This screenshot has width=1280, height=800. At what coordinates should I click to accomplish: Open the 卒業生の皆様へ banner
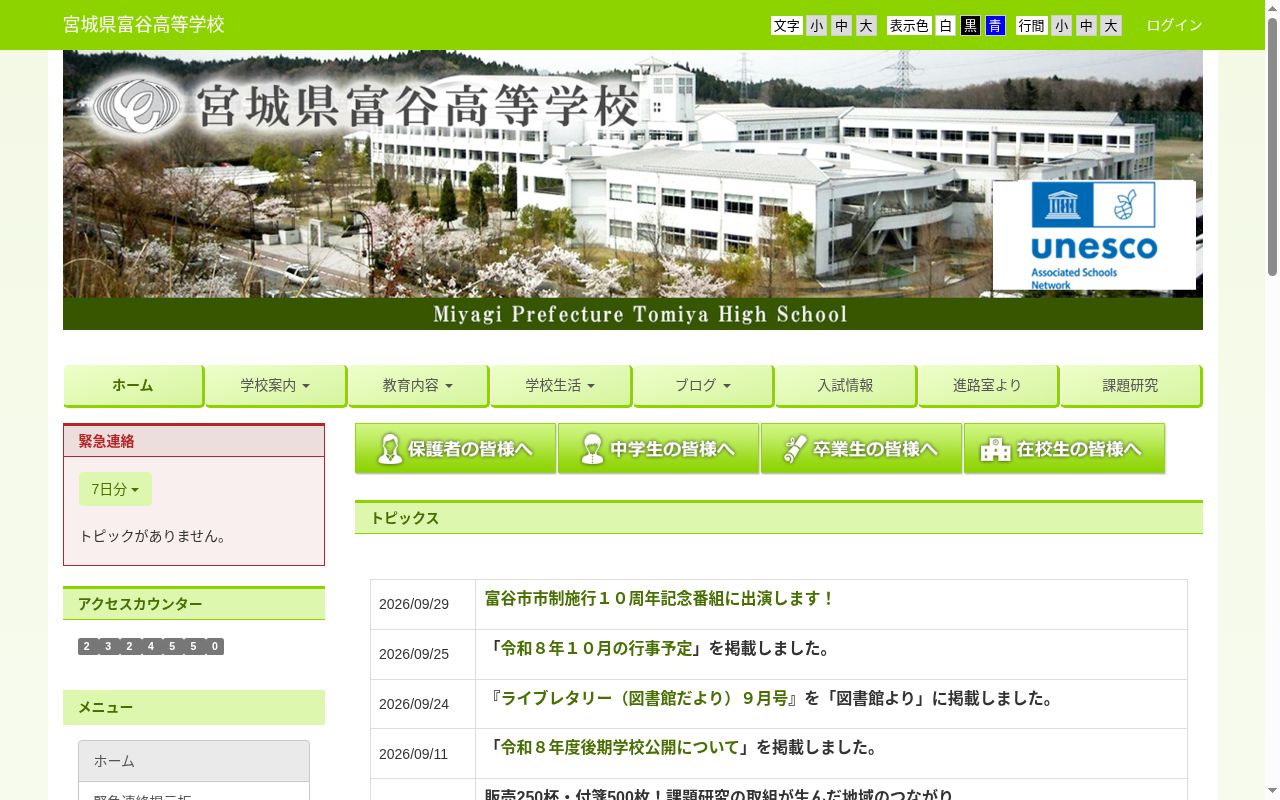[861, 449]
